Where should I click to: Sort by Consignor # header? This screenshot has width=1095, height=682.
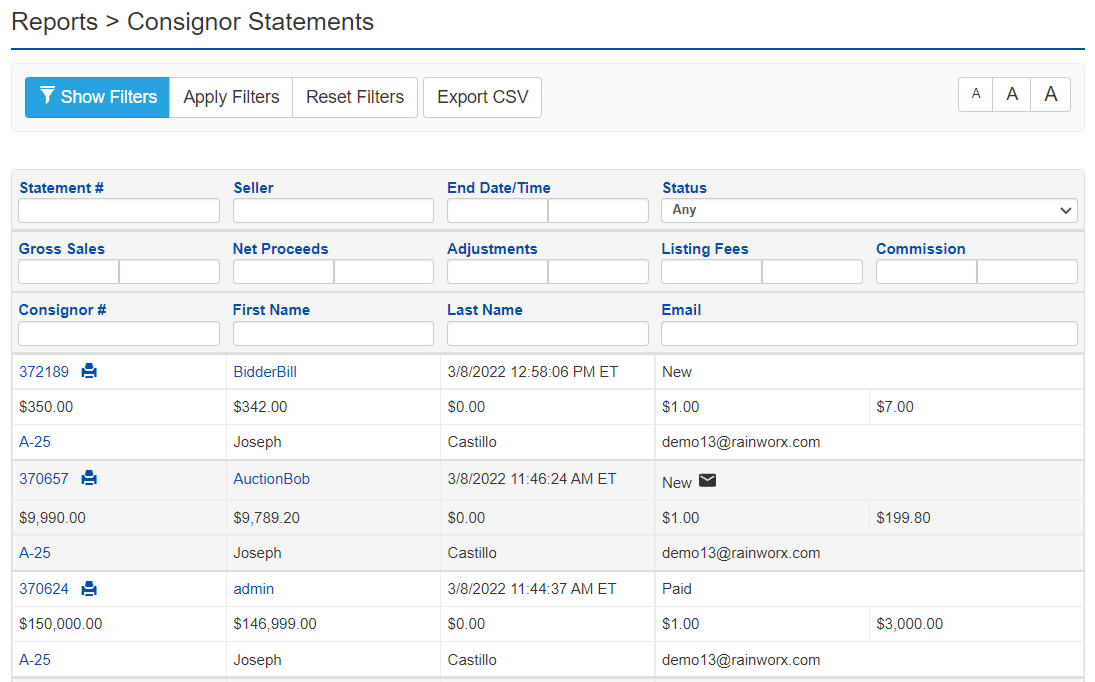click(62, 310)
